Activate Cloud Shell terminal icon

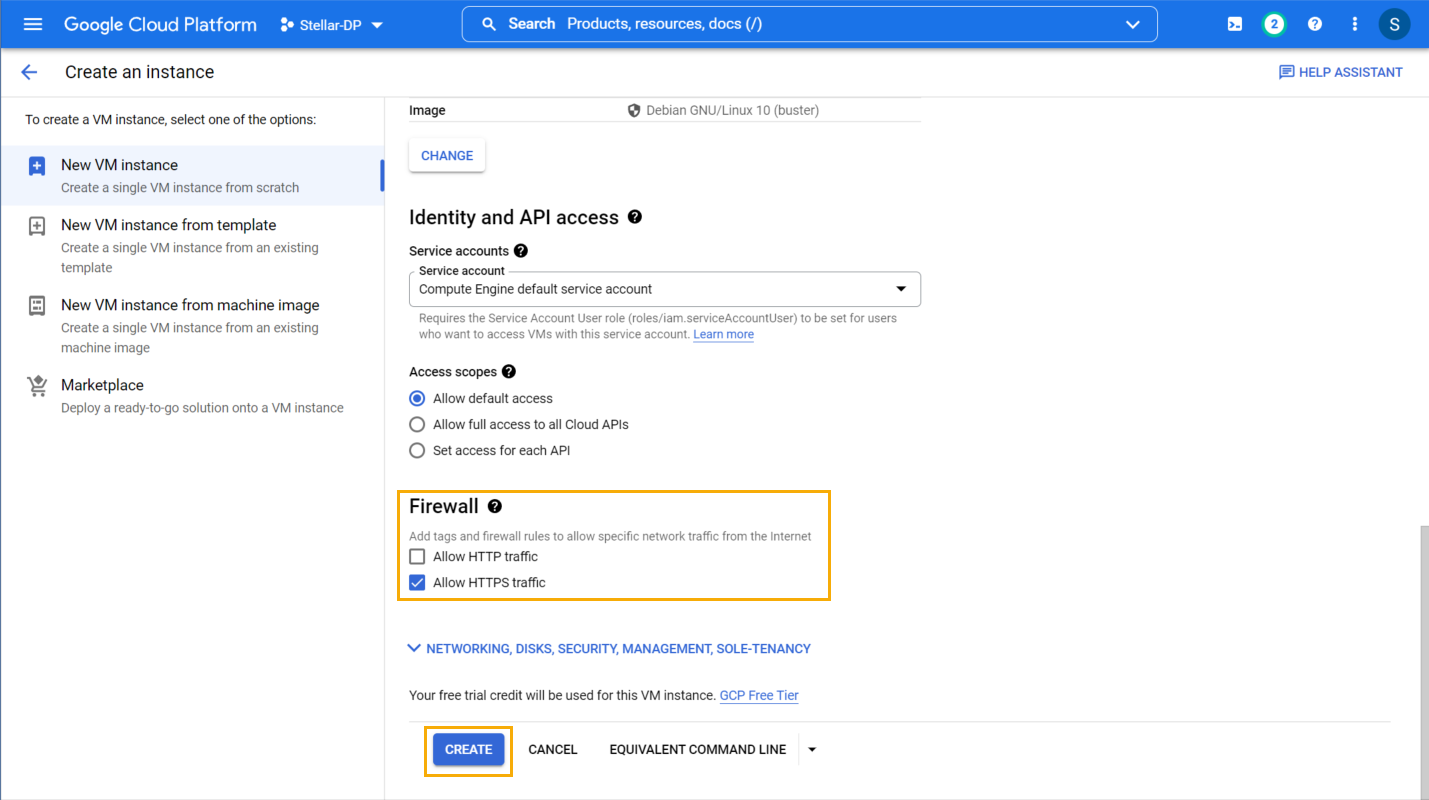(1235, 24)
